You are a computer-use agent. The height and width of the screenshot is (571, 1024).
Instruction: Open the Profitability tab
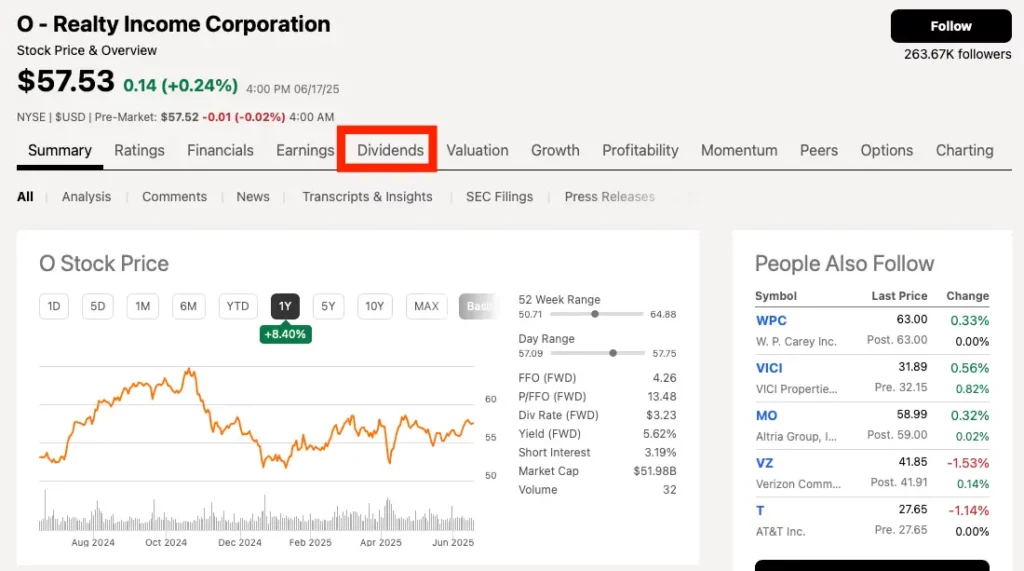click(640, 150)
